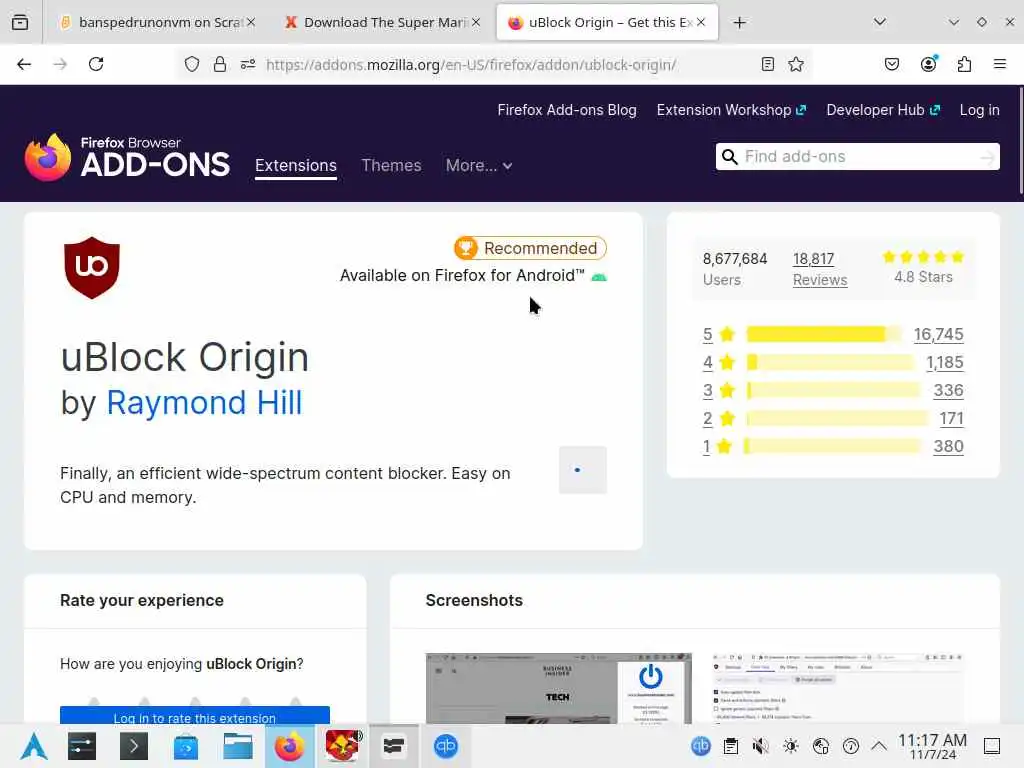
Task: Bookmark this page with star icon
Action: [x=795, y=64]
